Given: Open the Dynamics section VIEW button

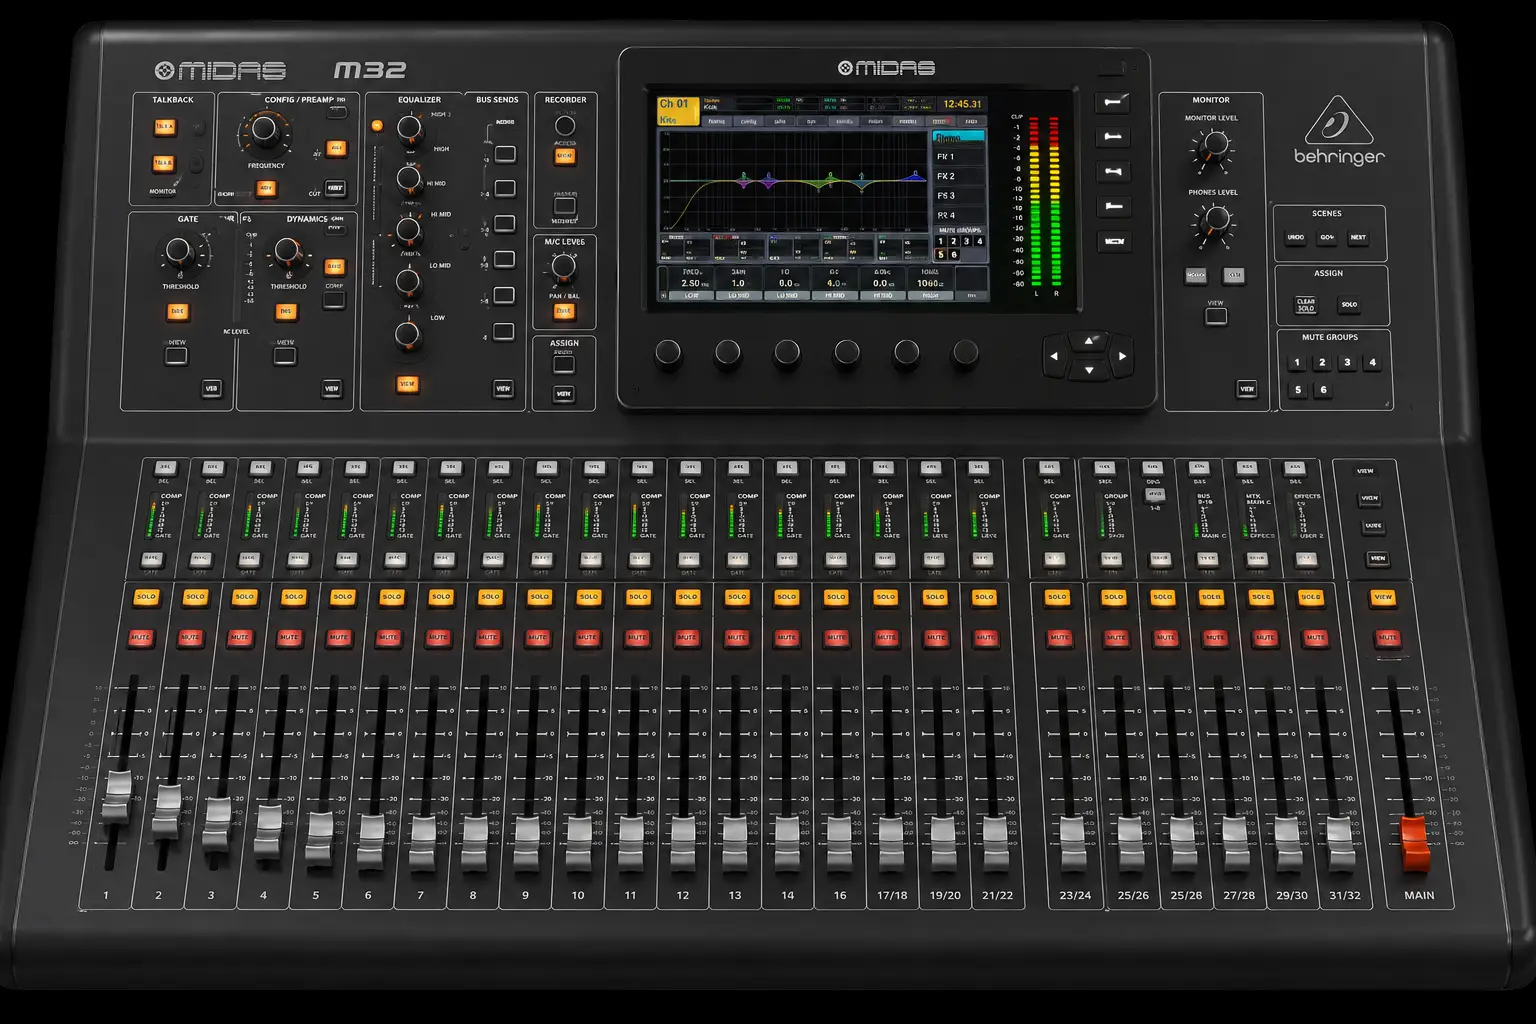Looking at the screenshot, I should point(332,388).
